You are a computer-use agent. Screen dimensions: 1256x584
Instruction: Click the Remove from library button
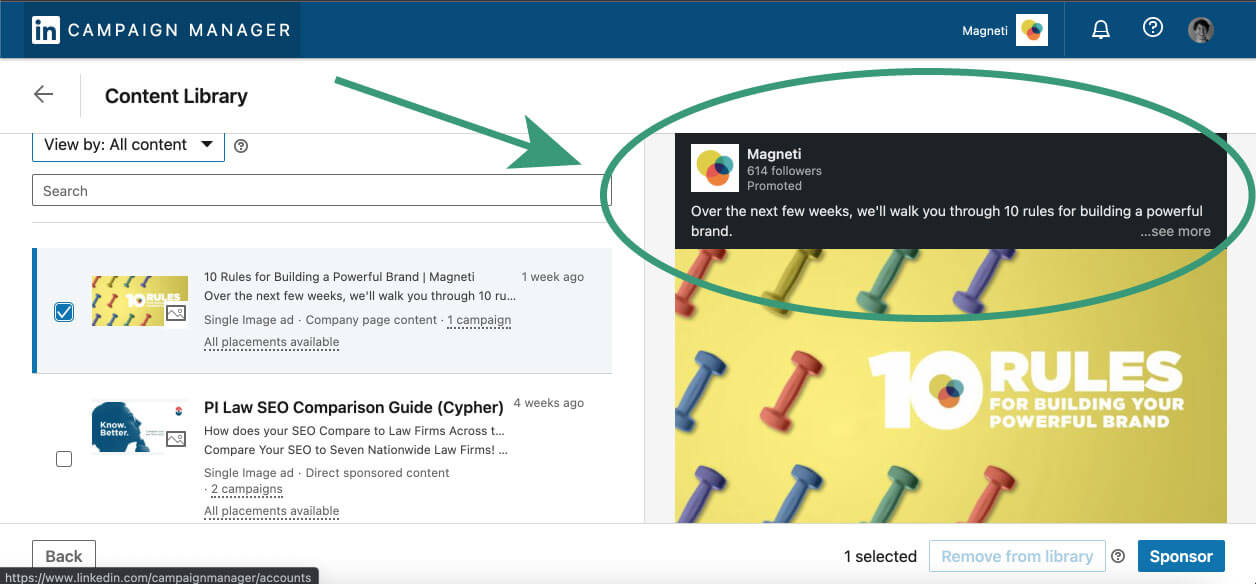1017,556
